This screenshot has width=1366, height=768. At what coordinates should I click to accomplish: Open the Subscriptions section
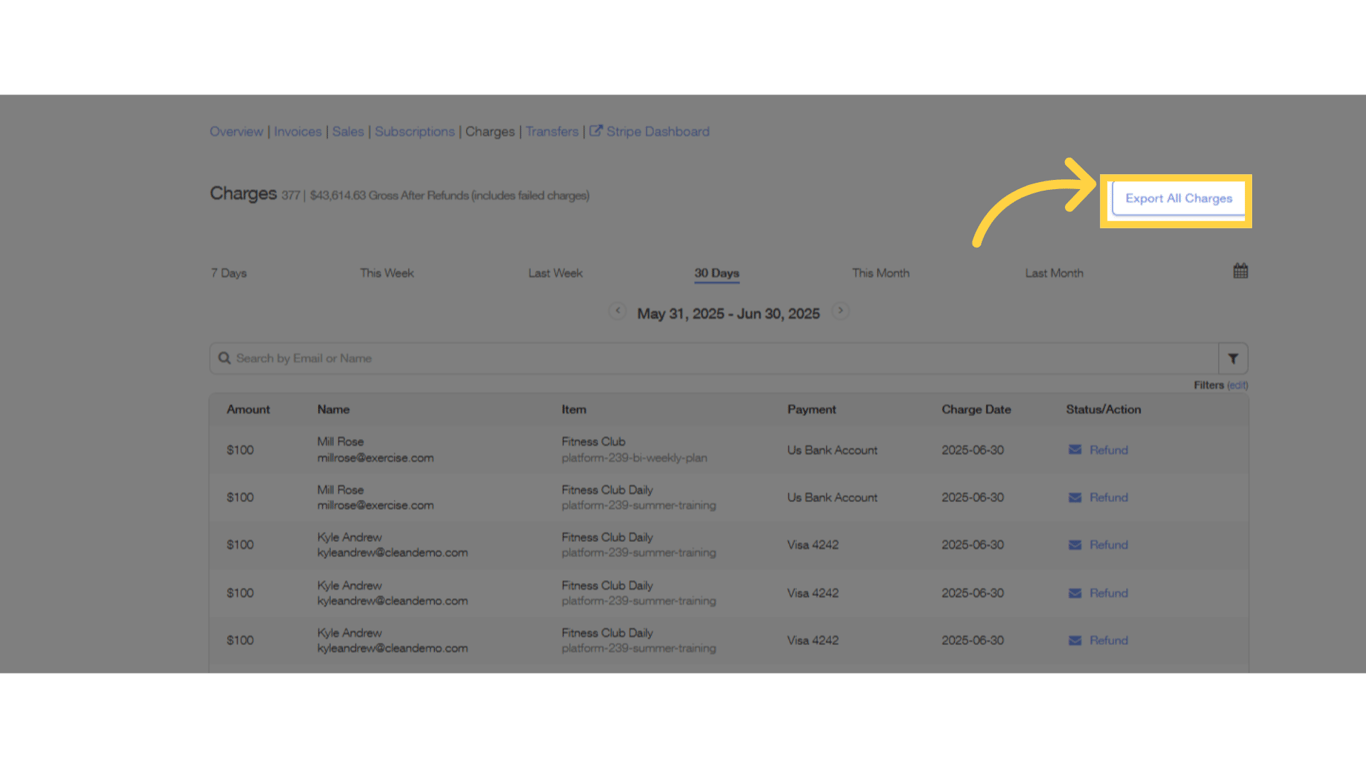click(415, 131)
